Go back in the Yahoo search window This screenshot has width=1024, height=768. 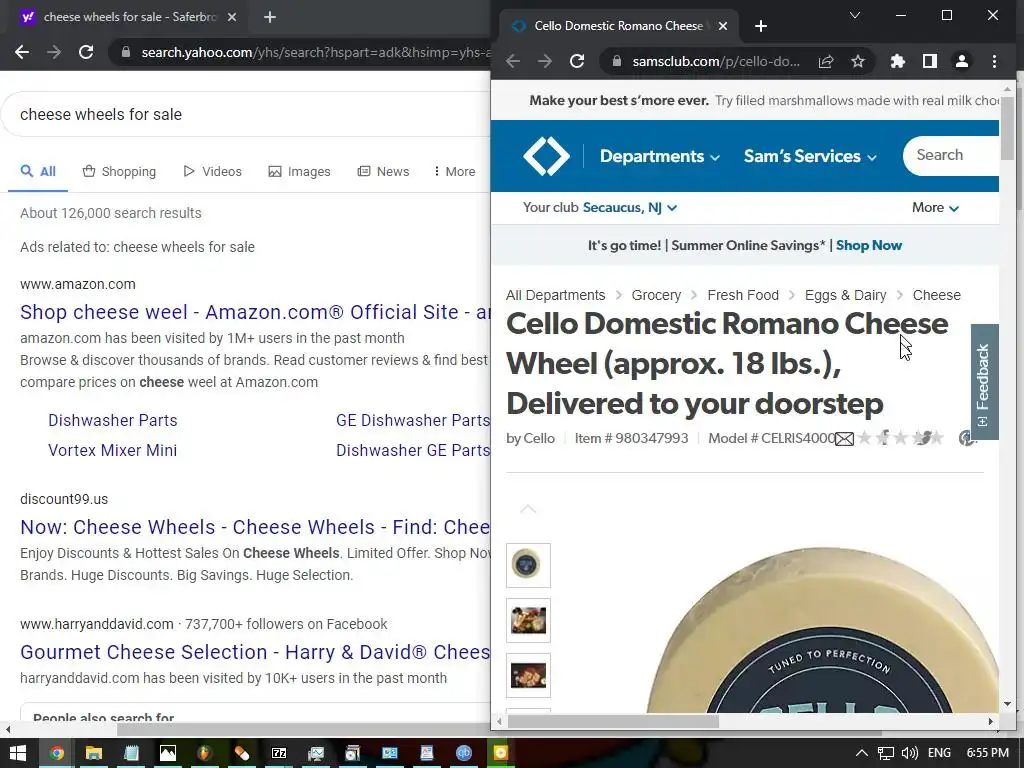point(22,52)
